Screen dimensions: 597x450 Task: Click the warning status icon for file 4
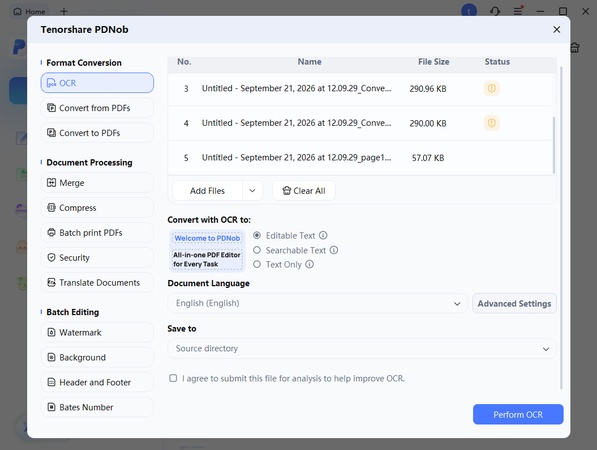[492, 123]
